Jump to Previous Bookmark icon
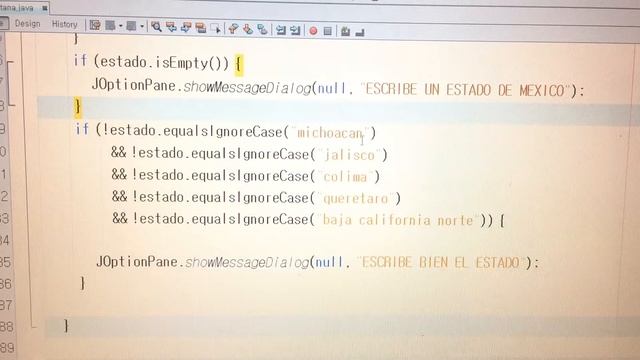This screenshot has height=360, width=640. (233, 29)
